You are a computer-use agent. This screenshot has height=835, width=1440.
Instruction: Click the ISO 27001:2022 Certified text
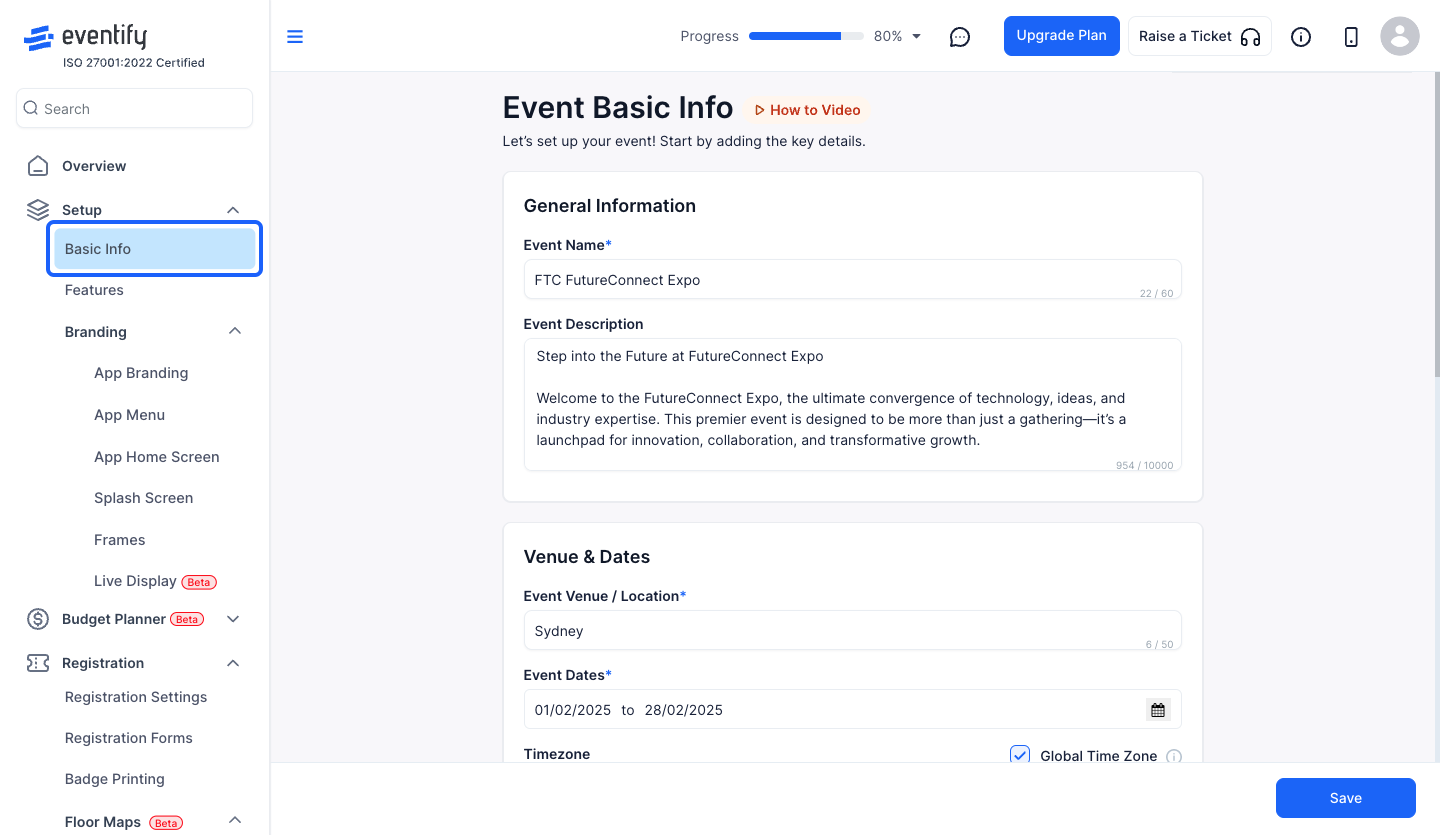[134, 63]
